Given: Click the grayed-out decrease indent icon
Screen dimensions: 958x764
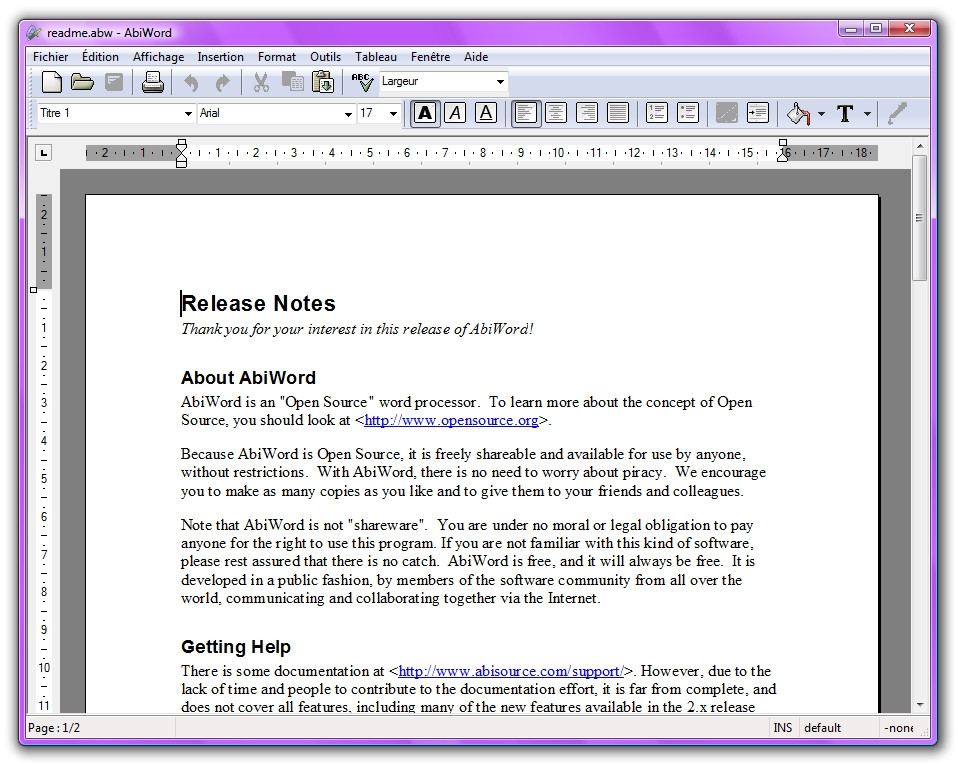Looking at the screenshot, I should click(x=726, y=113).
